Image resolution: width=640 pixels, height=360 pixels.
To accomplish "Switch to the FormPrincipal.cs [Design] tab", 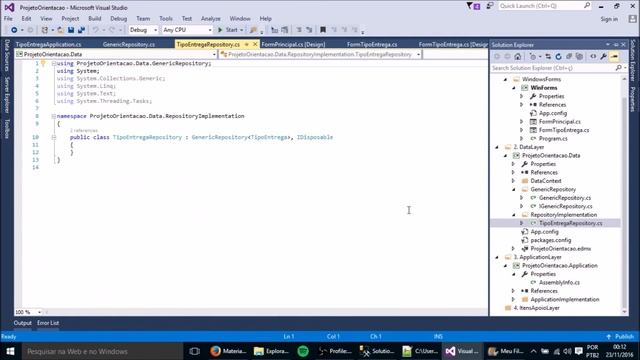I will click(293, 44).
